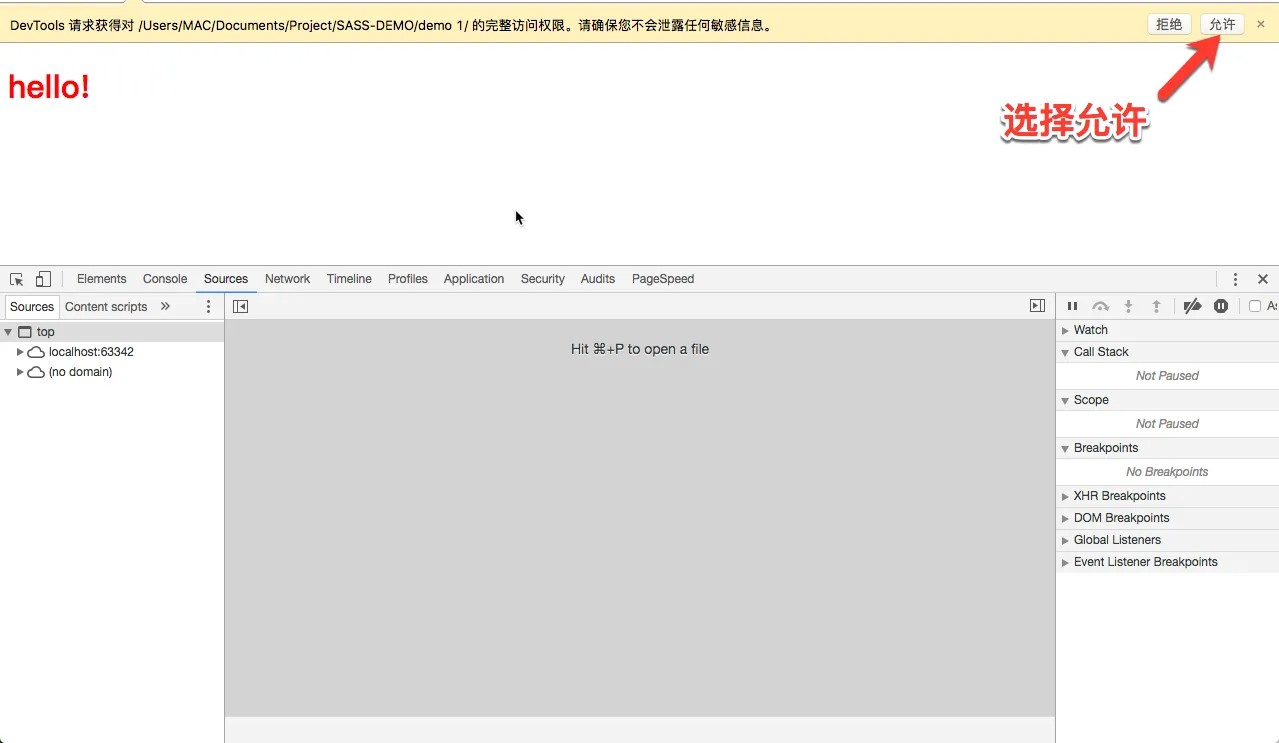Expand the (no domain) tree node

pos(20,372)
